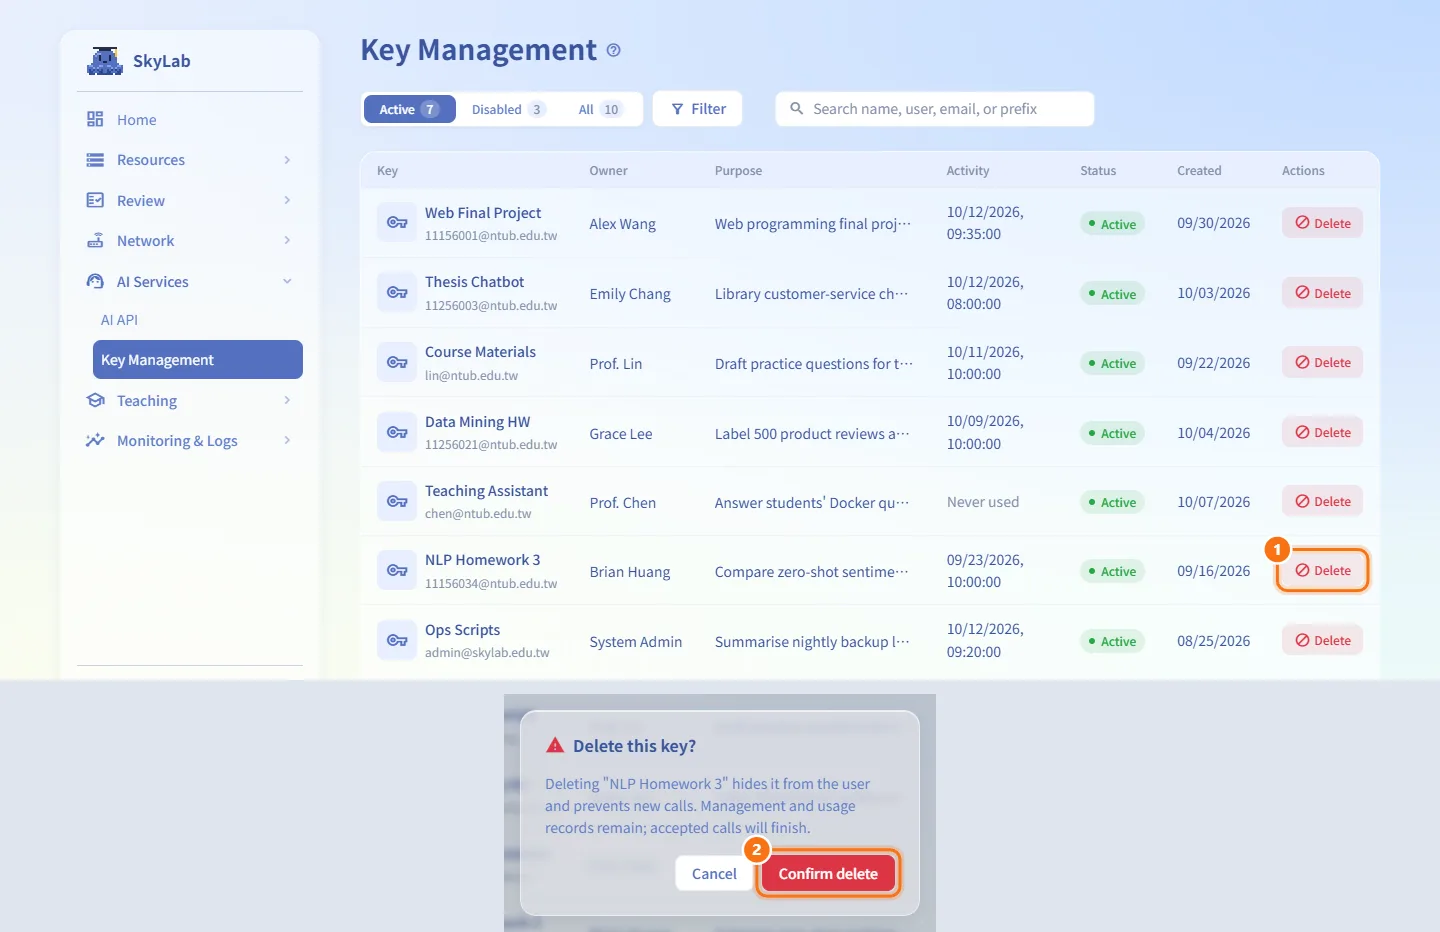Click the warning triangle in delete dialog
This screenshot has width=1440, height=932.
tap(555, 745)
